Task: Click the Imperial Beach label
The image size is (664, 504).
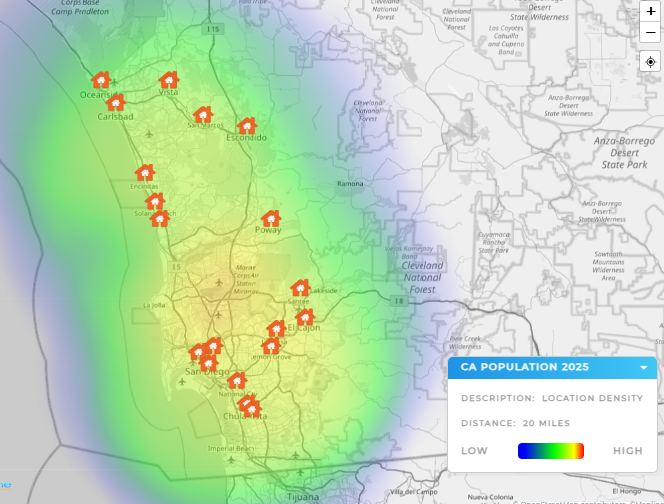Action: [x=231, y=448]
